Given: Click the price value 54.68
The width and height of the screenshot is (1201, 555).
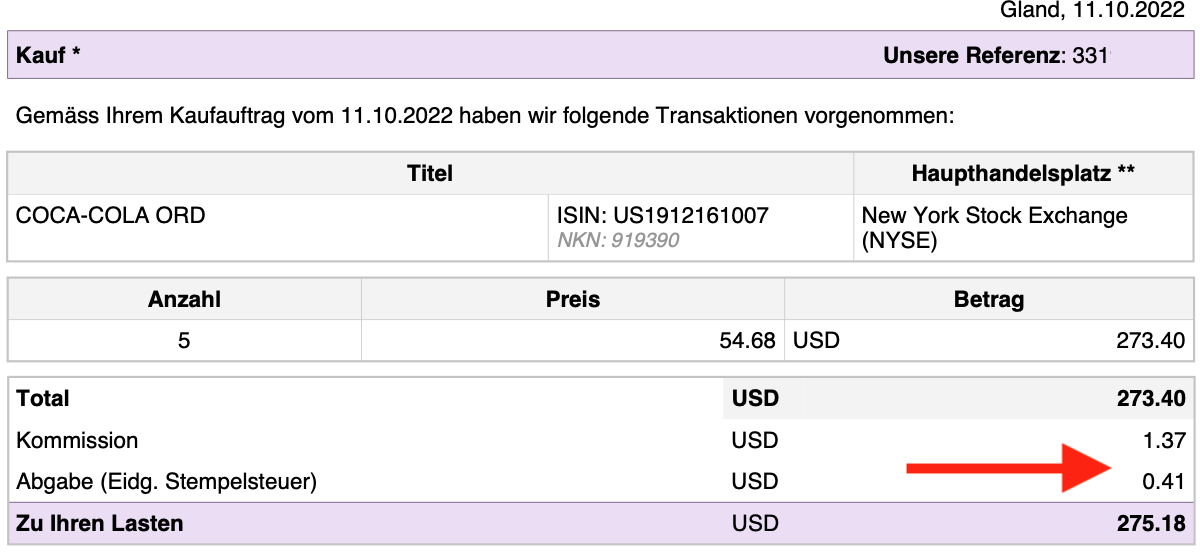Looking at the screenshot, I should [x=747, y=340].
